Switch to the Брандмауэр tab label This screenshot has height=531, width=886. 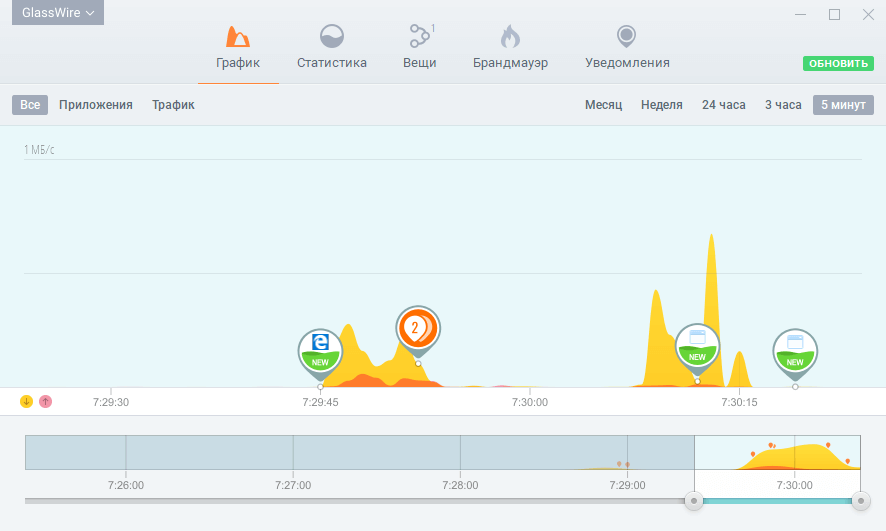[x=510, y=63]
